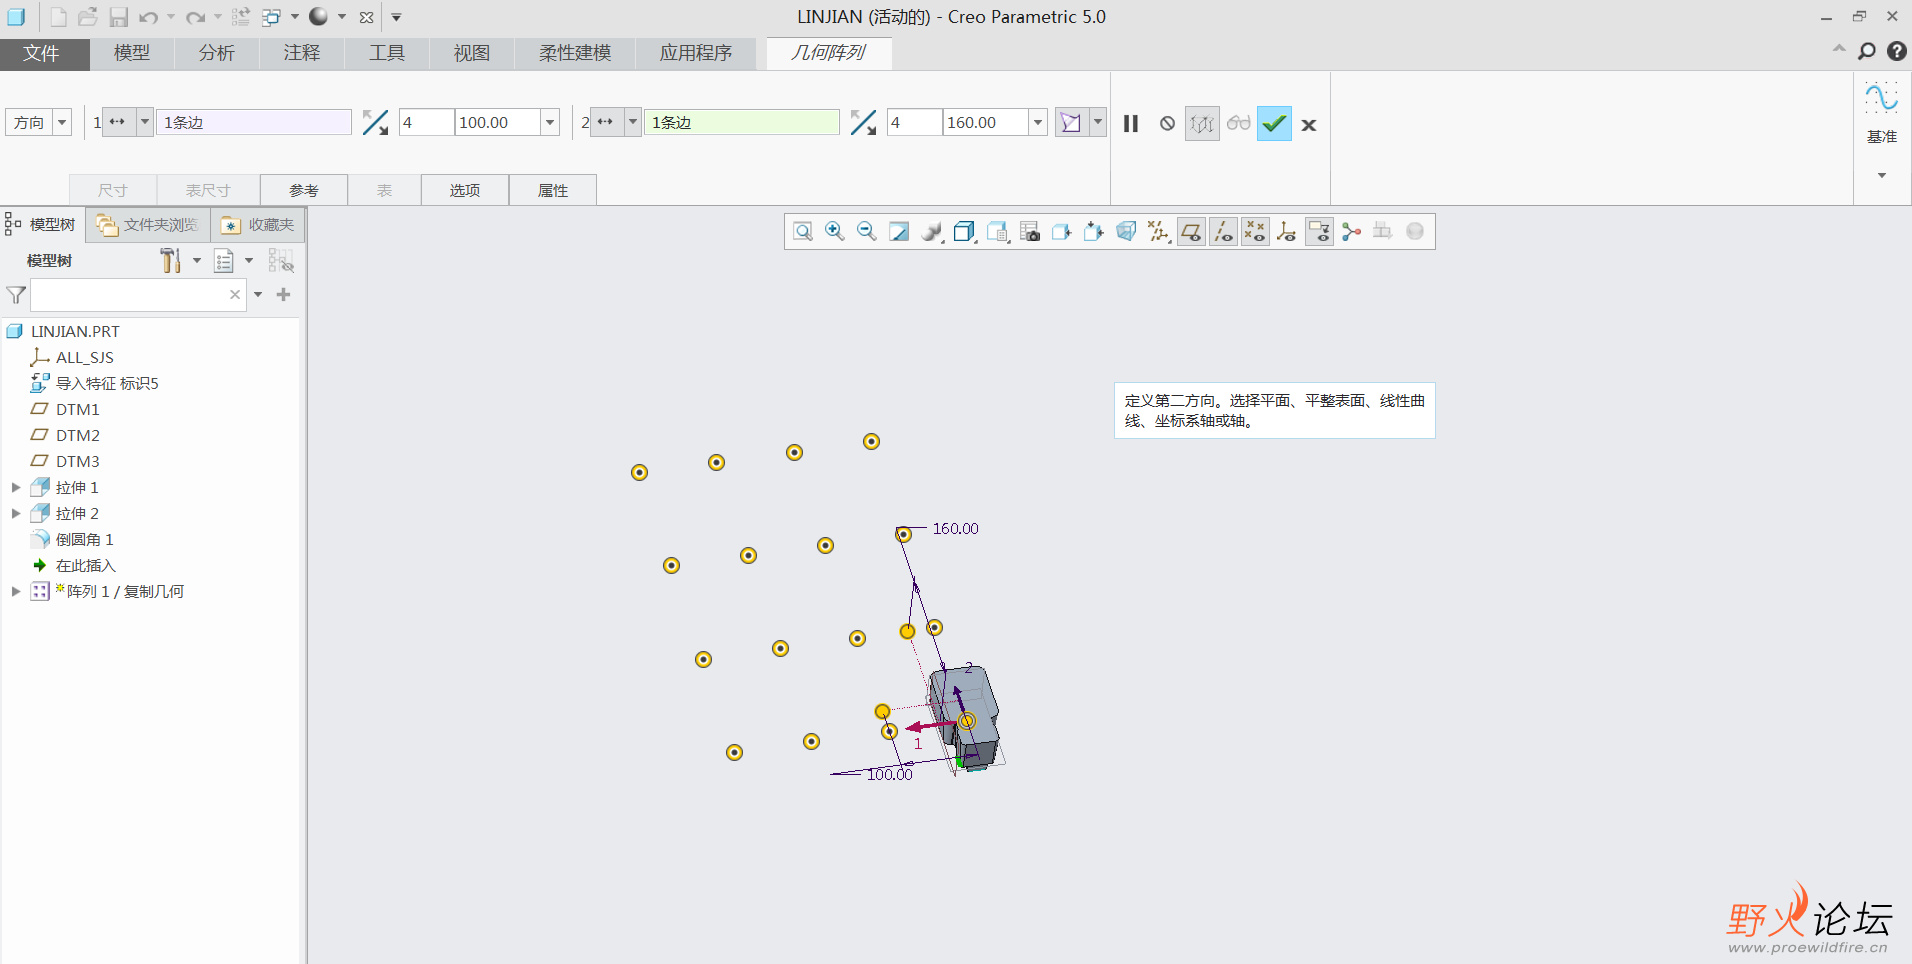Open the 100.00 spacing dropdown arrow
This screenshot has height=964, width=1912.
tap(550, 122)
